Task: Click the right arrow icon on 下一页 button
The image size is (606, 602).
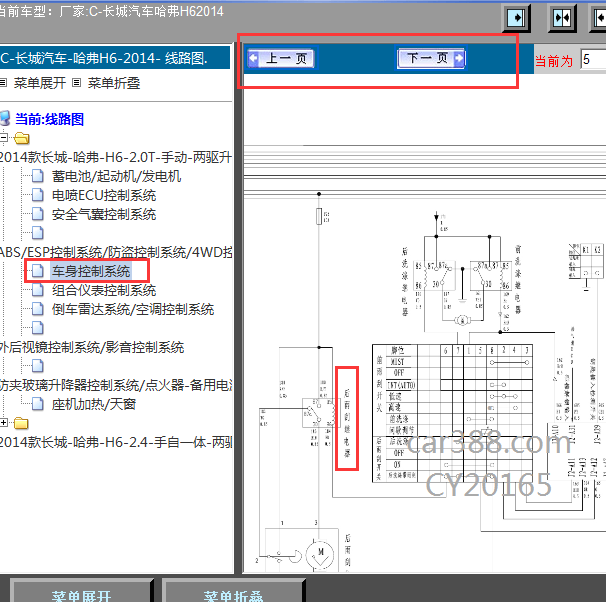Action: [x=459, y=58]
